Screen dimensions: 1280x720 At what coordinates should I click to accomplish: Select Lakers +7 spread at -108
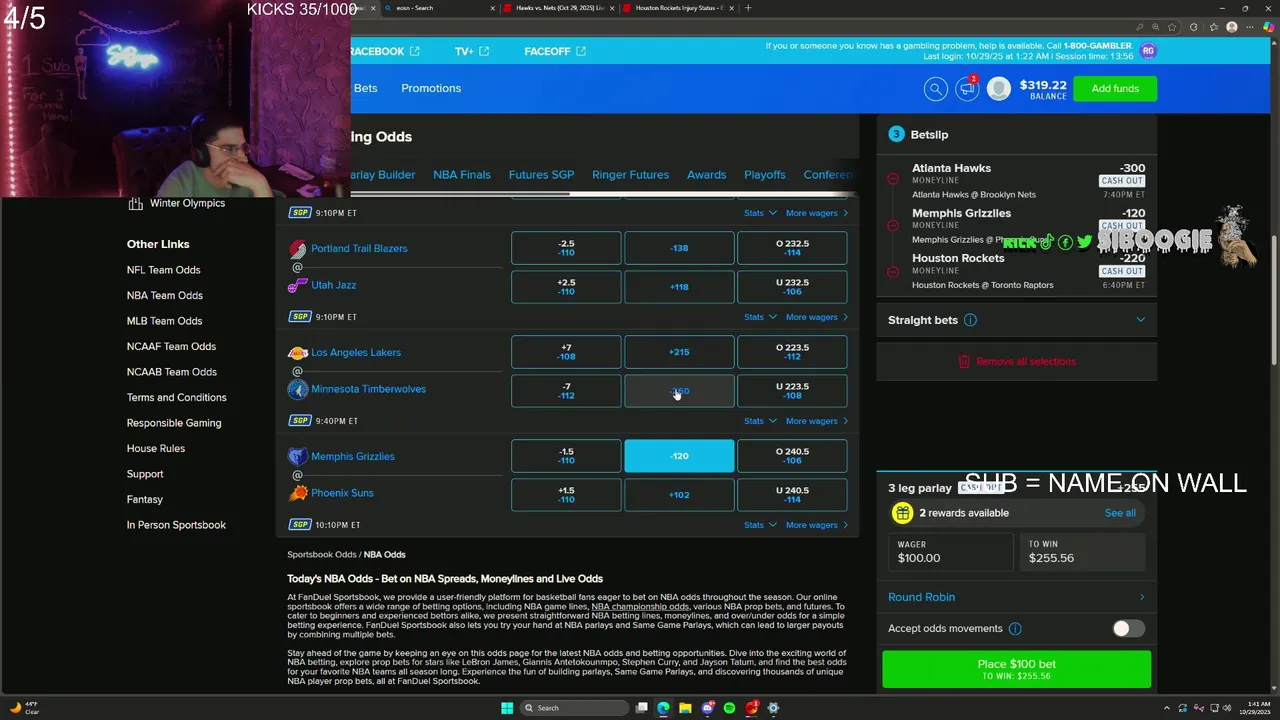[566, 352]
